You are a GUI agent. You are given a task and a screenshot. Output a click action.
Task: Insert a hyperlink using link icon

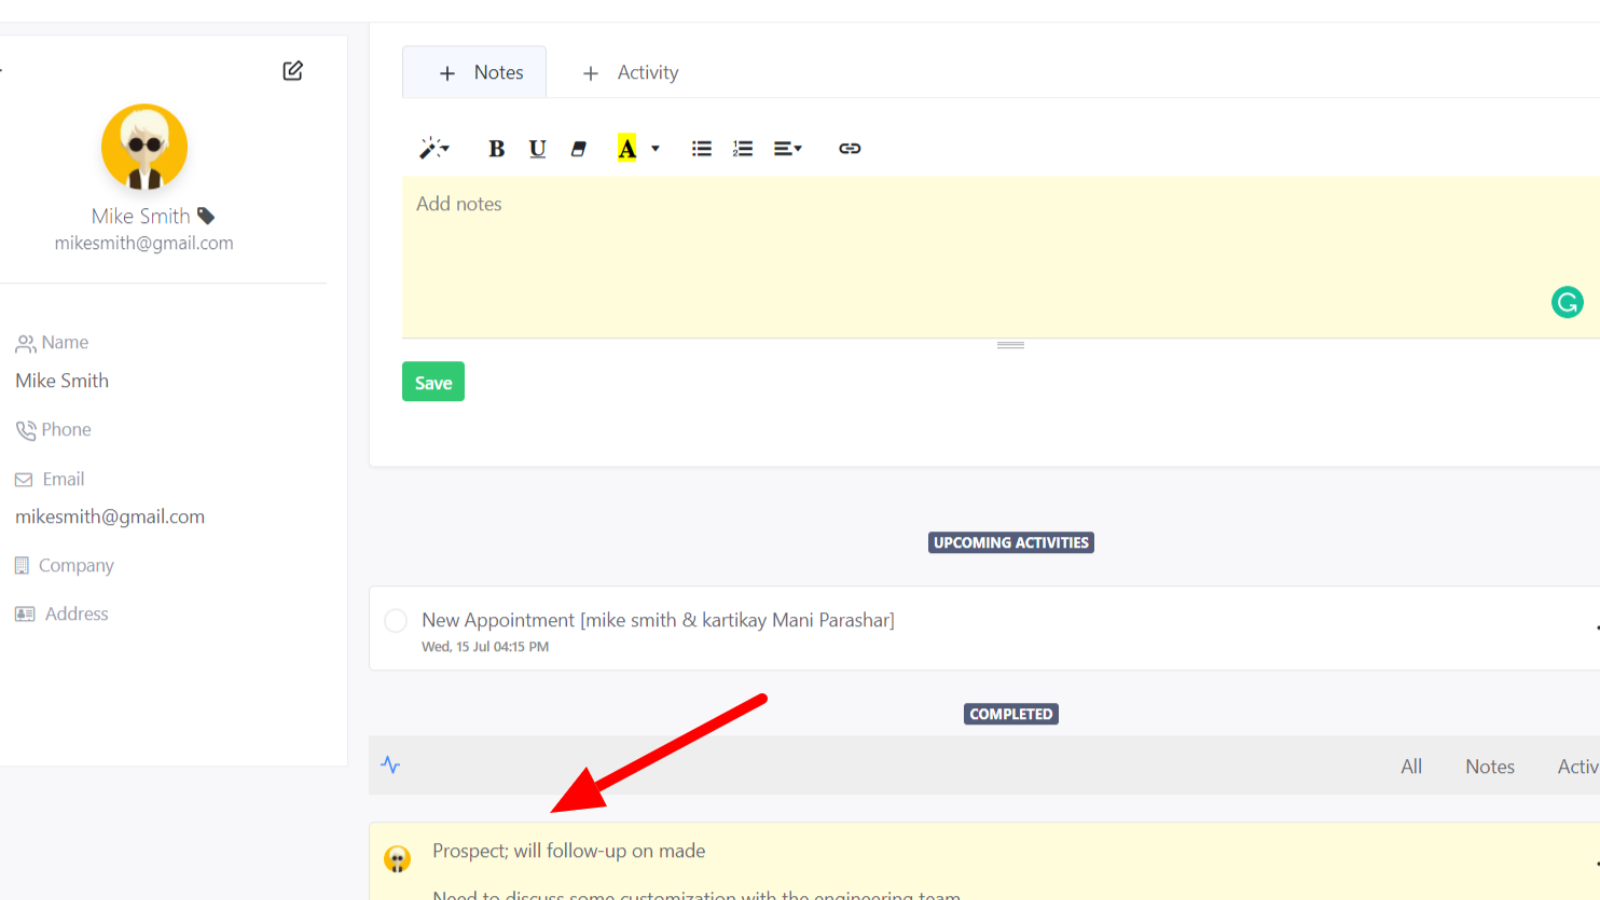tap(849, 149)
